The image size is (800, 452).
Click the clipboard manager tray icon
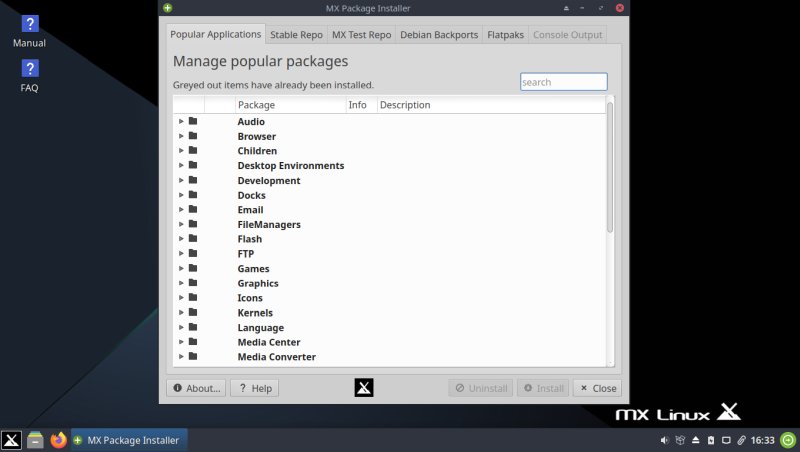[711, 440]
